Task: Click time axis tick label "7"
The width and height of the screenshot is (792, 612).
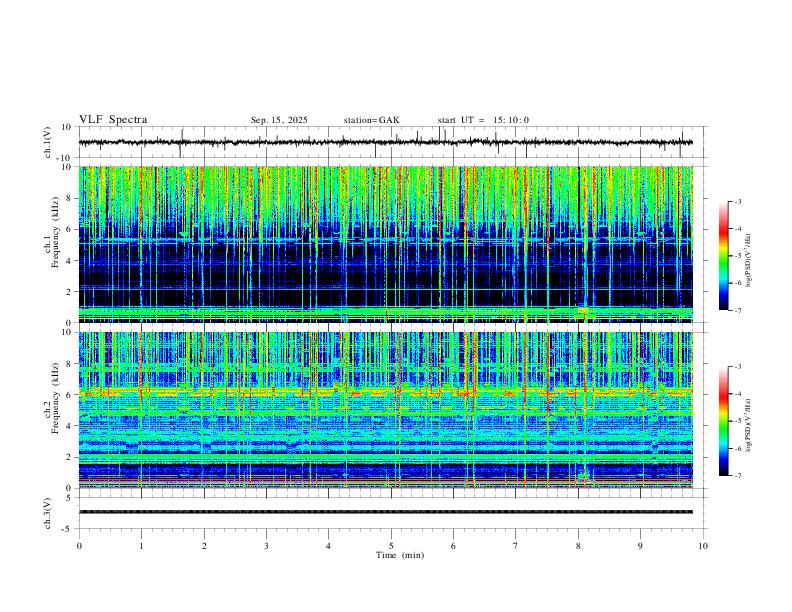Action: pyautogui.click(x=516, y=546)
